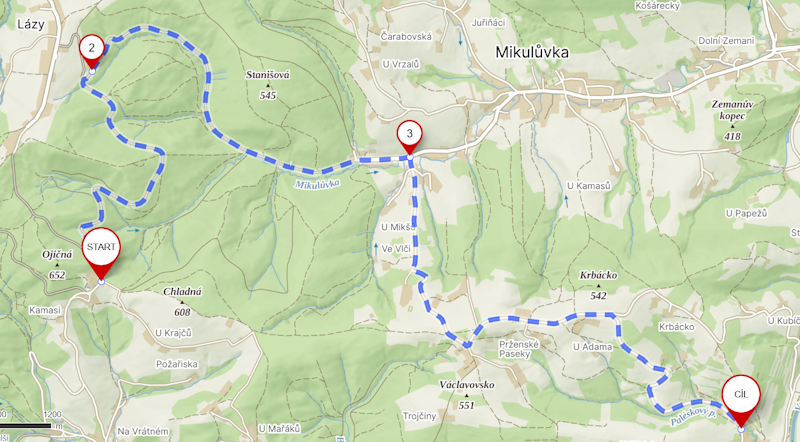Click the Požařiska place label
The image size is (800, 442).
coord(177,364)
